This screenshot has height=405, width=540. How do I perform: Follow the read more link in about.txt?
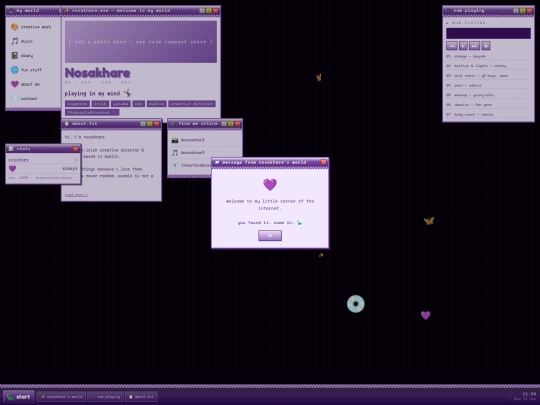coord(76,195)
